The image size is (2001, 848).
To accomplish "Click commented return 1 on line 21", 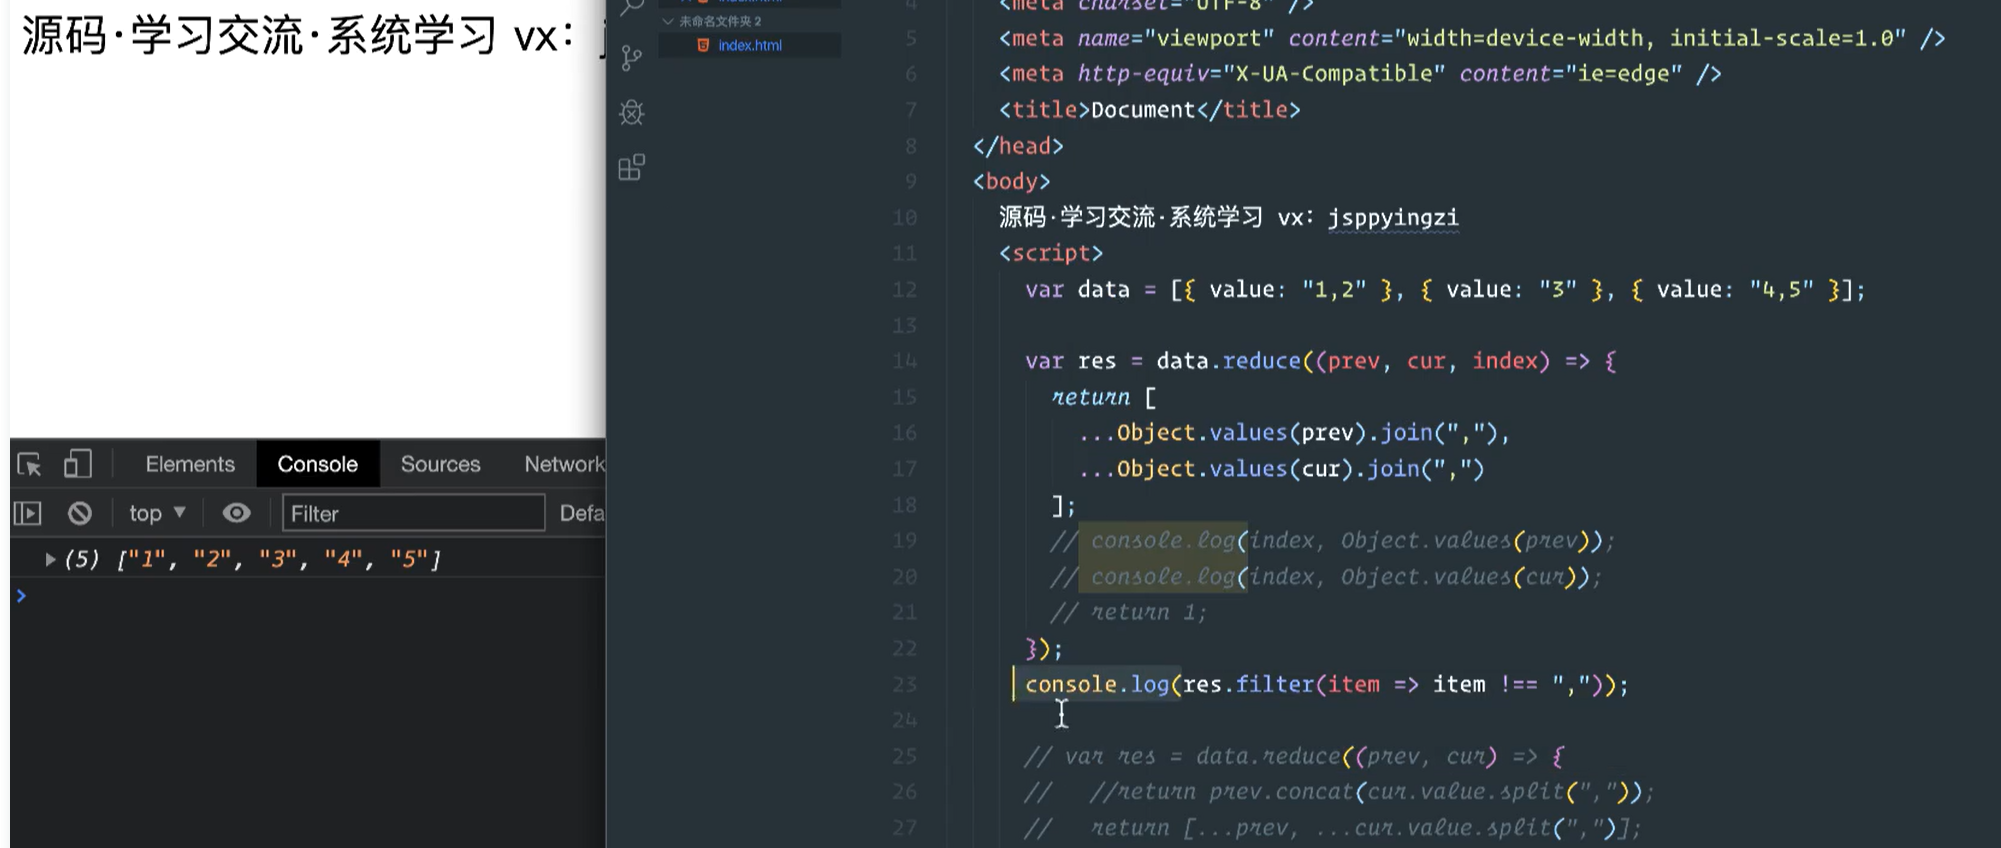I will [x=1129, y=612].
